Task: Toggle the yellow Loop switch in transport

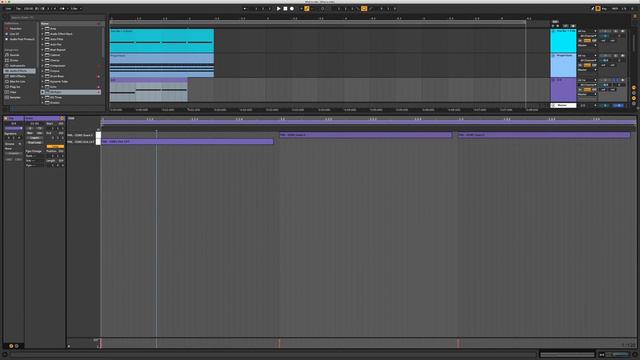Action: 364,9
